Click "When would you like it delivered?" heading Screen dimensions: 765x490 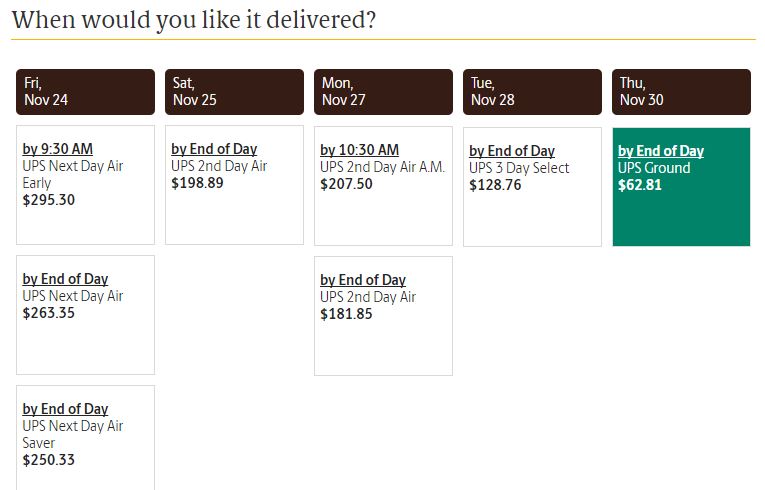coord(194,20)
